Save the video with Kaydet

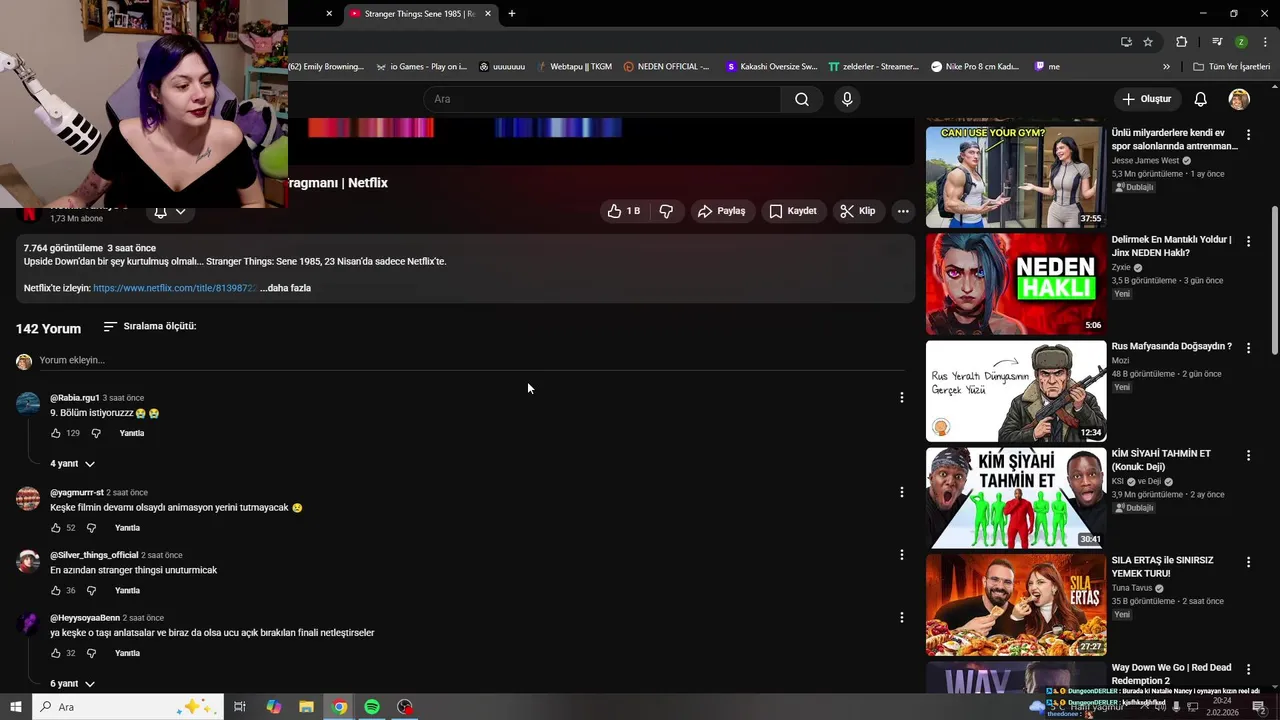(x=793, y=211)
